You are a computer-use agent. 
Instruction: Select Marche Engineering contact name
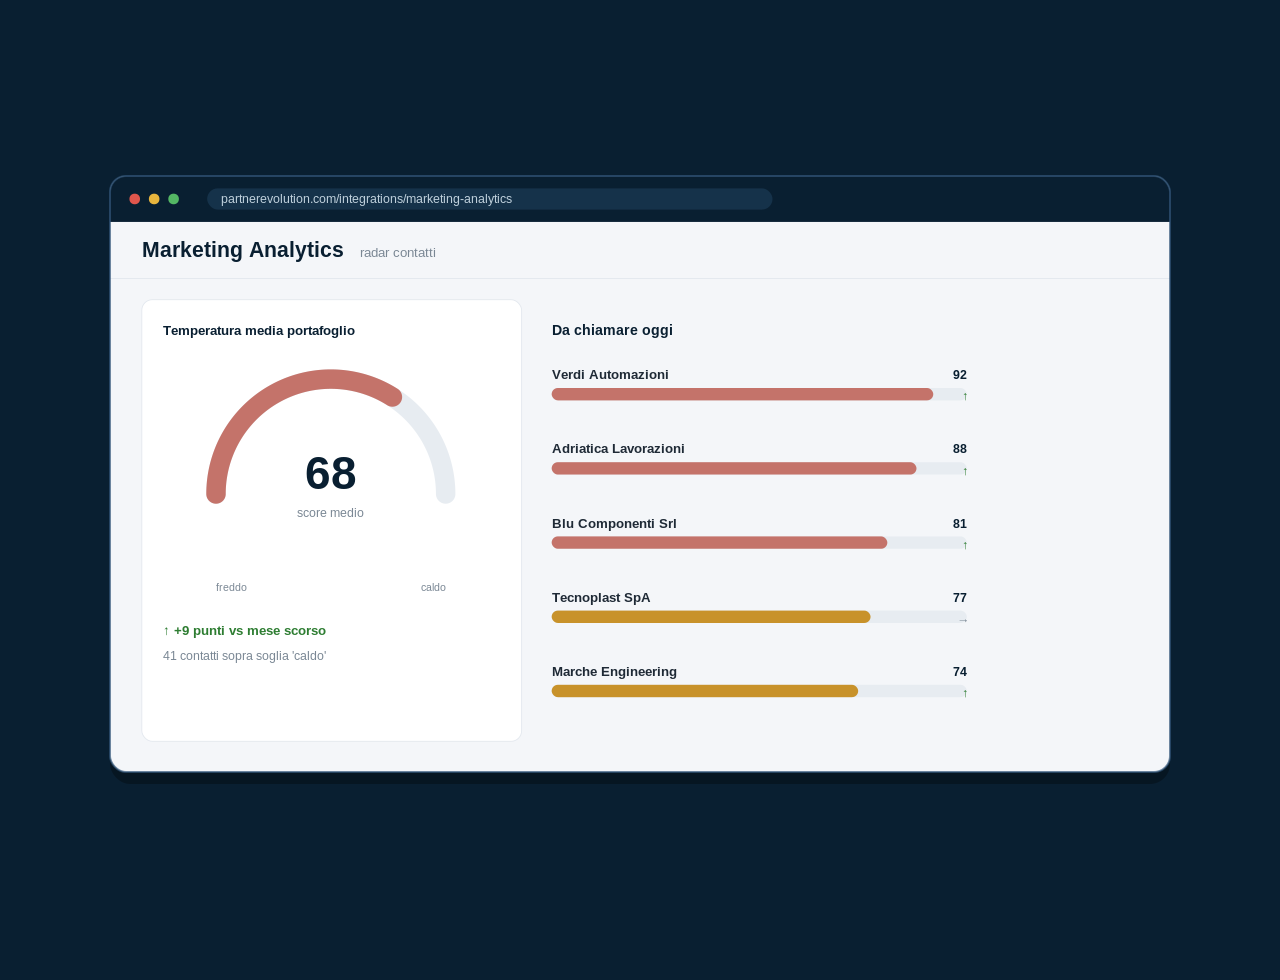pyautogui.click(x=614, y=672)
